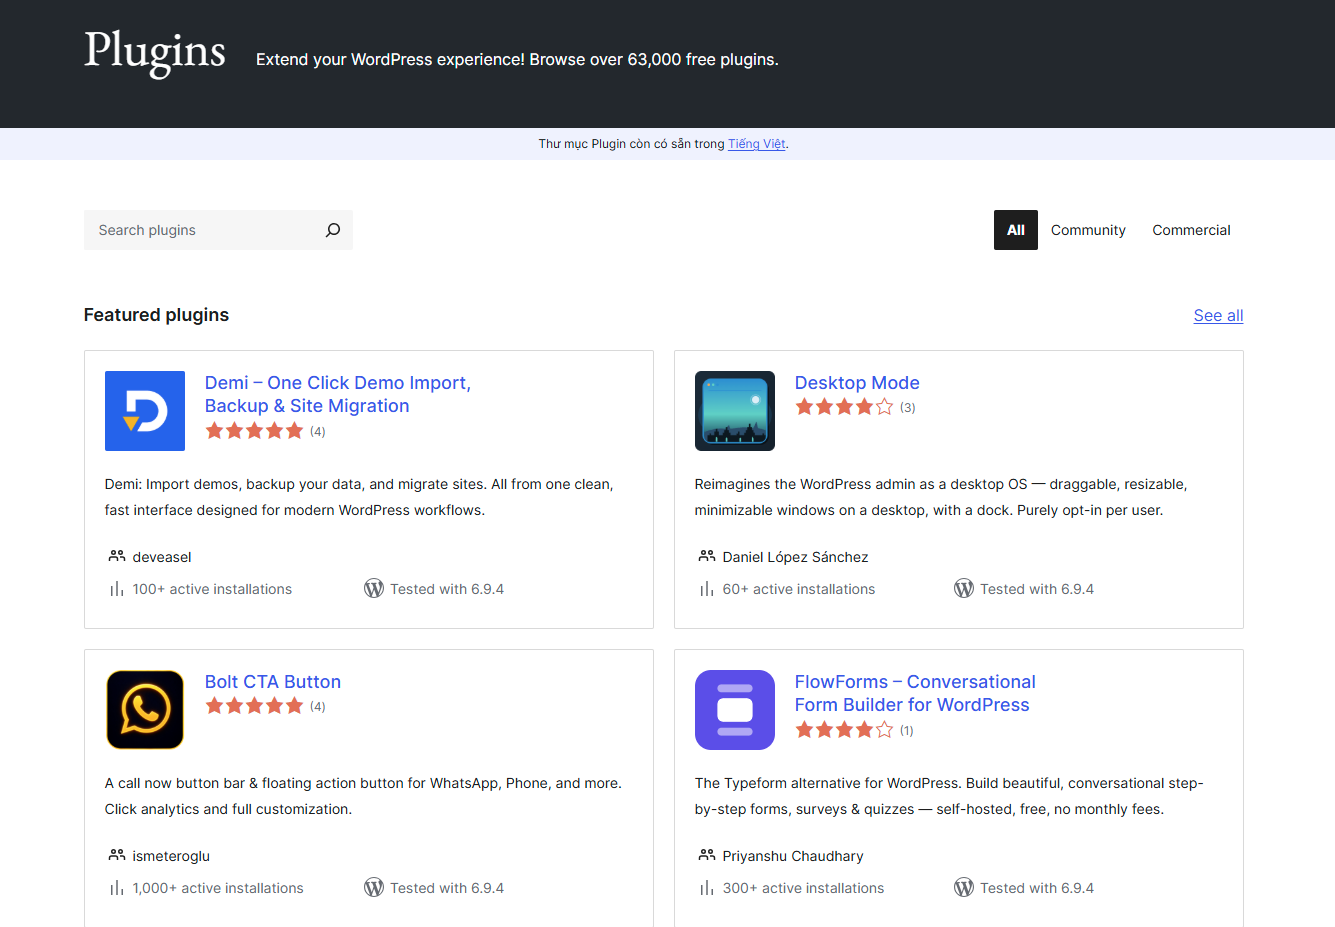This screenshot has width=1335, height=927.
Task: Click the Demi five-star rating
Action: (254, 431)
